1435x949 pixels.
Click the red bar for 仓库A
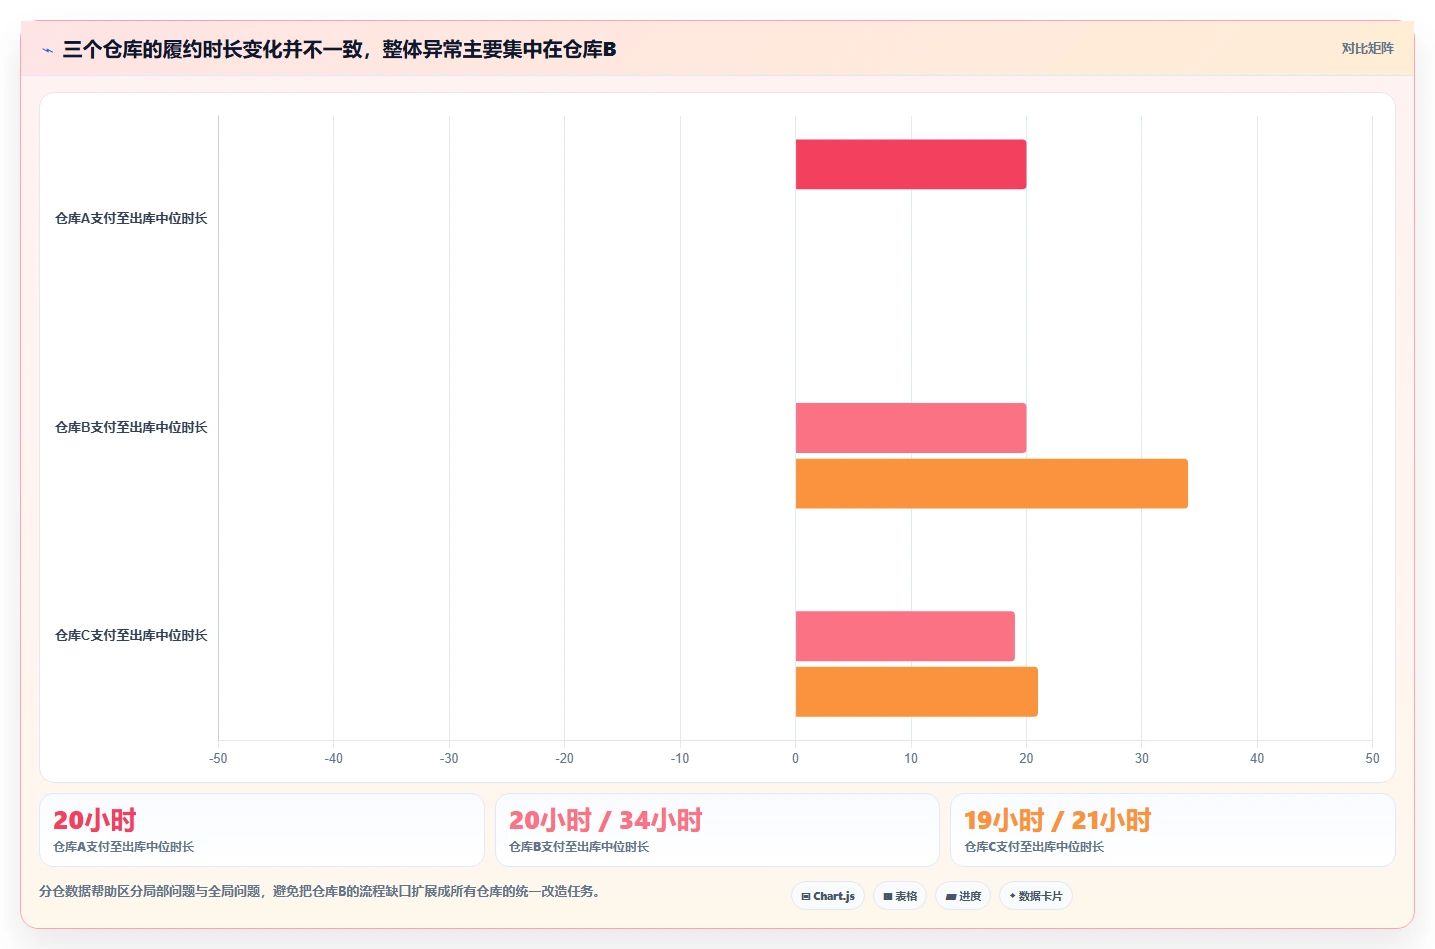coord(911,164)
